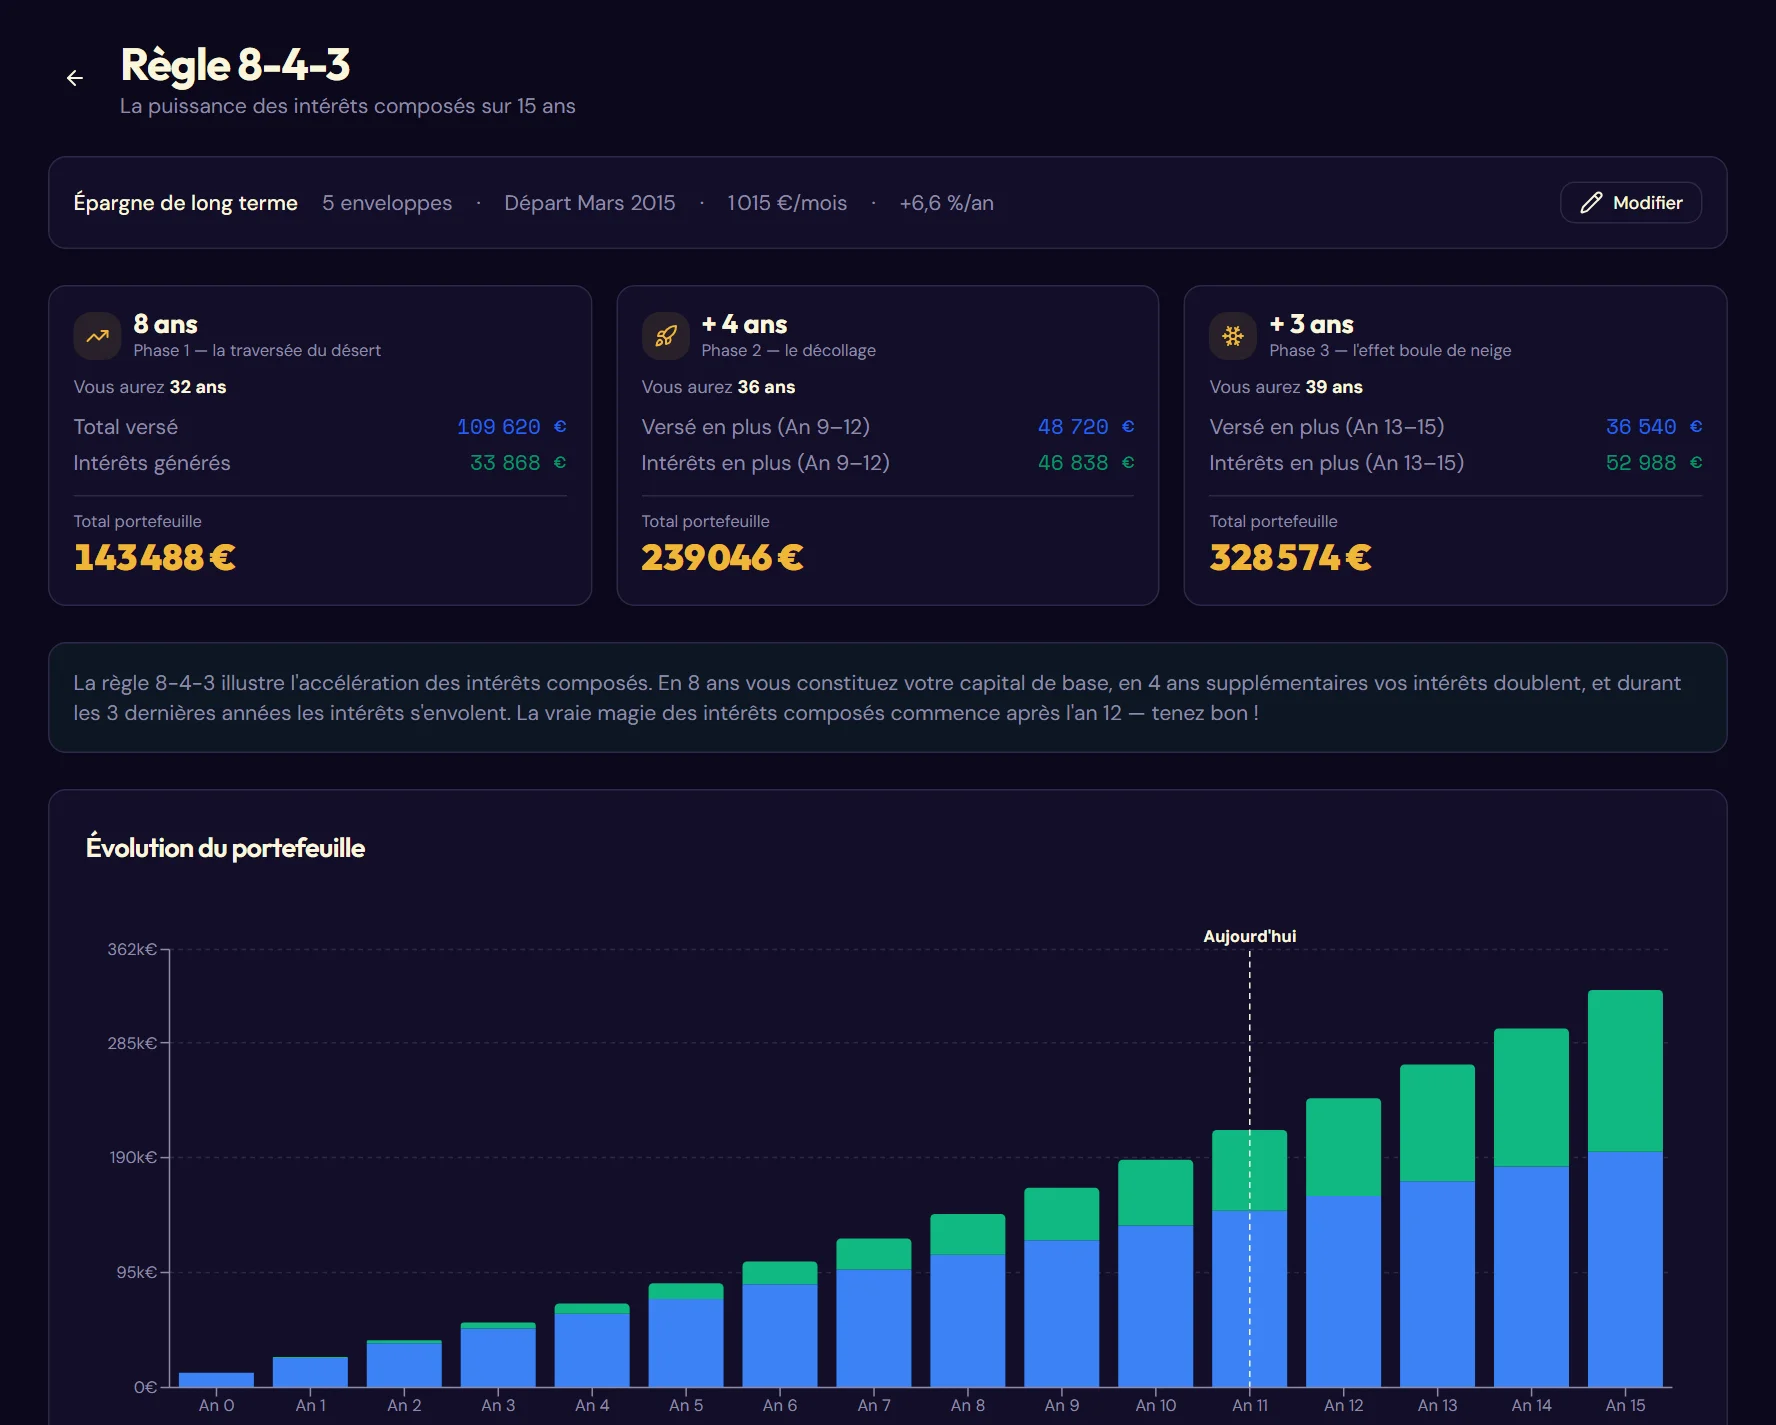1776x1425 pixels.
Task: Click the 'An 3' x-axis label
Action: [x=498, y=1405]
